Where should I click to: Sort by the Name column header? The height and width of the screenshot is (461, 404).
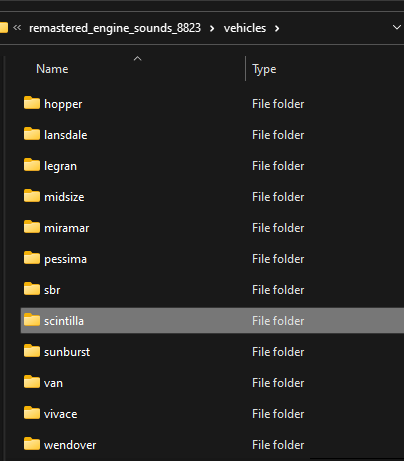coord(52,69)
